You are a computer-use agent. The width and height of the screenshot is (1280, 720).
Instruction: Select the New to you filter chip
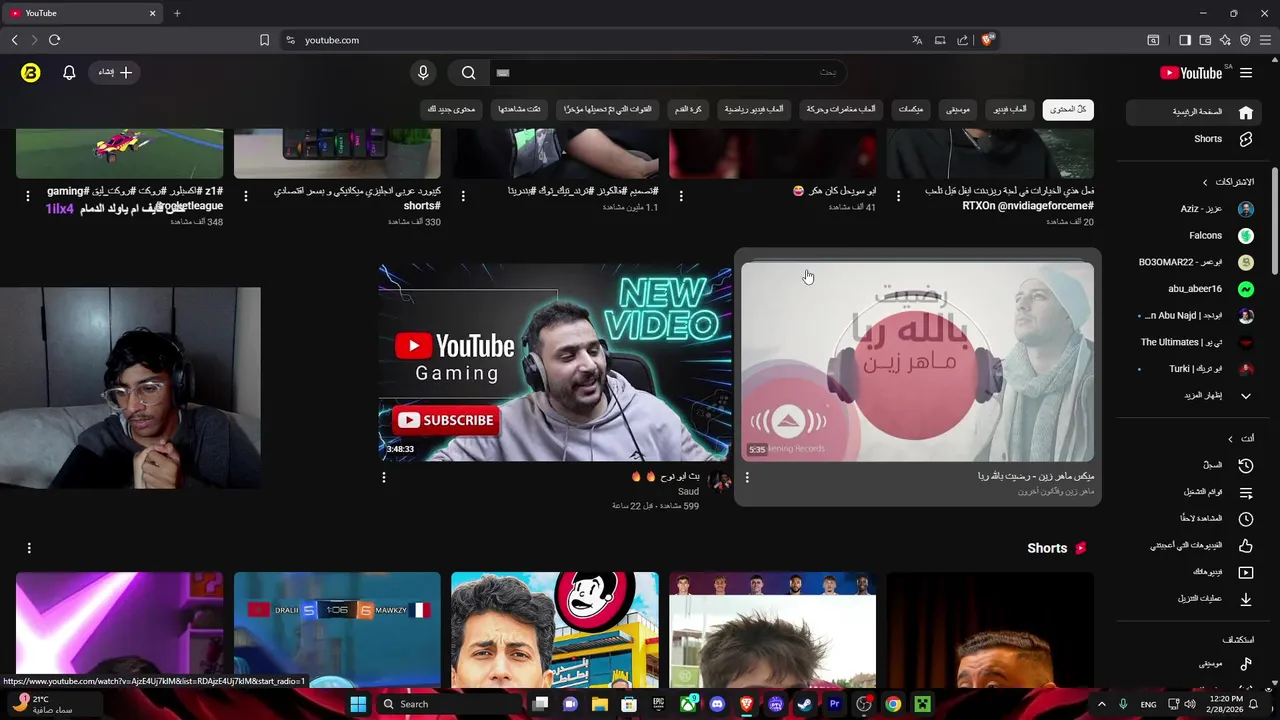[x=452, y=109]
